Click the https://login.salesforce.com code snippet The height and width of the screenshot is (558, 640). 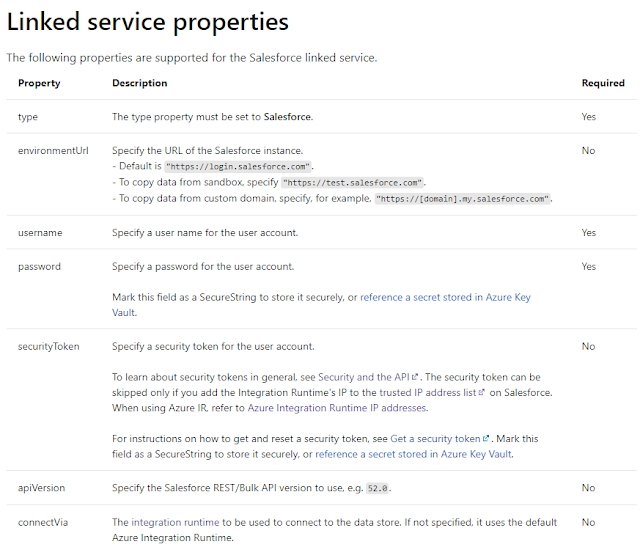tap(238, 167)
